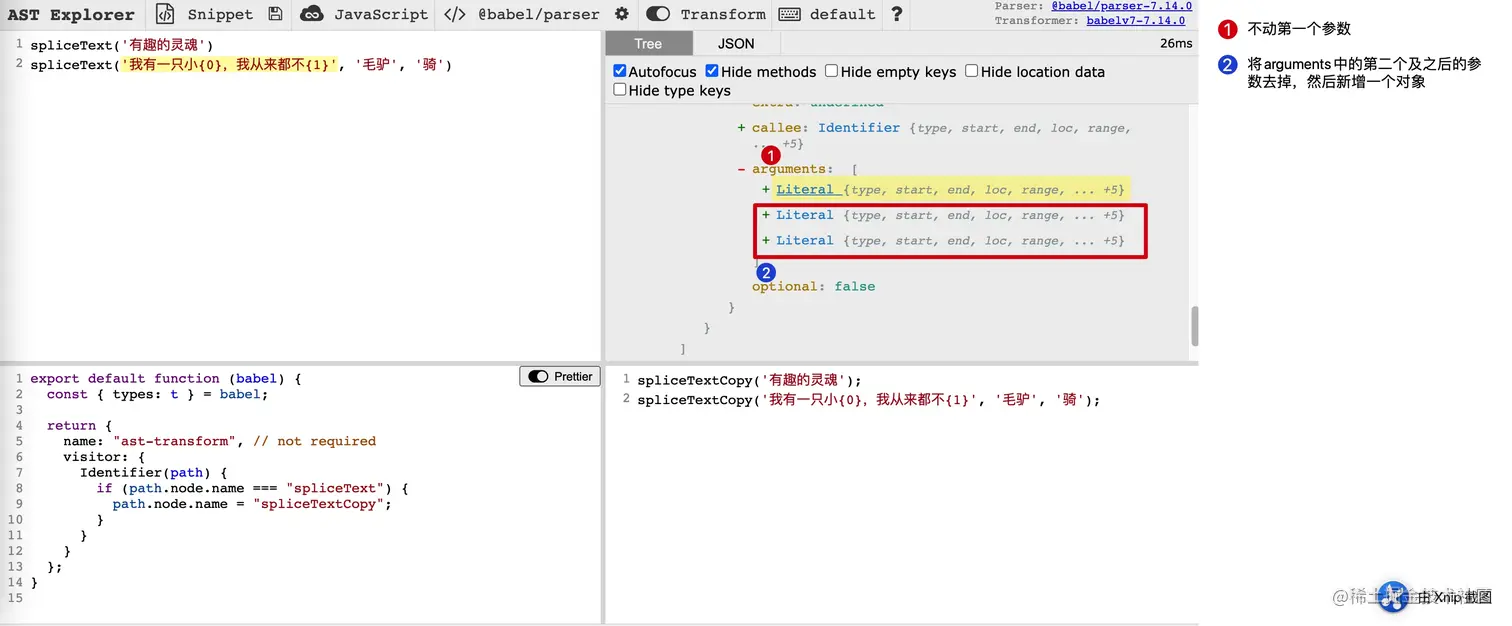The height and width of the screenshot is (626, 1512).
Task: Open the Snippet menu icon
Action: 166,14
